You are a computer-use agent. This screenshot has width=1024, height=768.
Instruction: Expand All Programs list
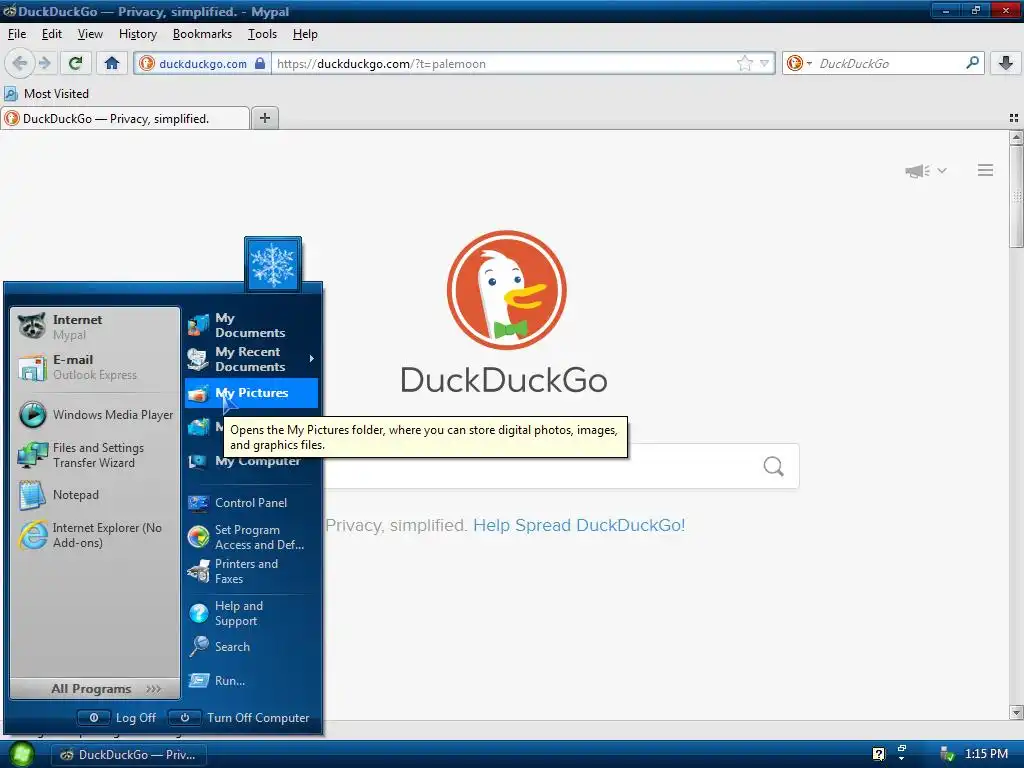95,688
